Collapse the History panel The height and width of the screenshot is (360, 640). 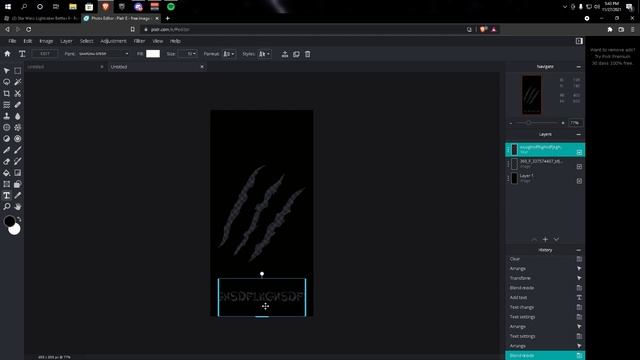pos(578,250)
